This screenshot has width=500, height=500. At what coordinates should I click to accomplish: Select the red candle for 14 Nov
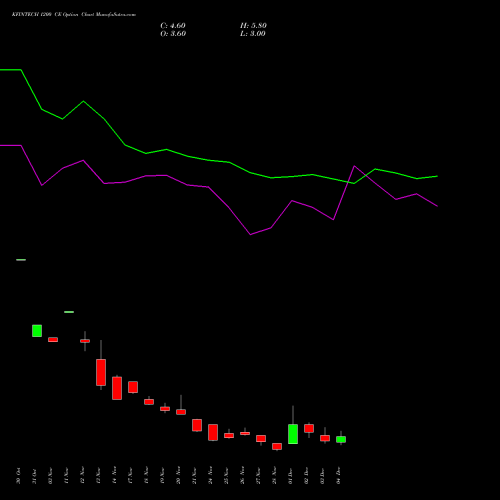(x=117, y=388)
